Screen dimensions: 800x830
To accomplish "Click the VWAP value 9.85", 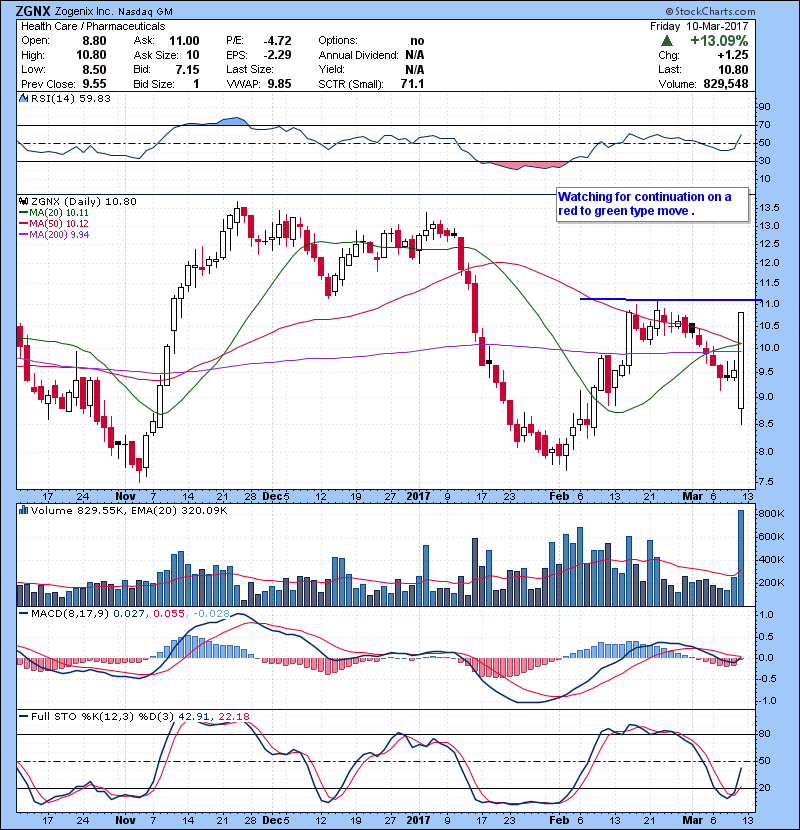I will coord(280,84).
